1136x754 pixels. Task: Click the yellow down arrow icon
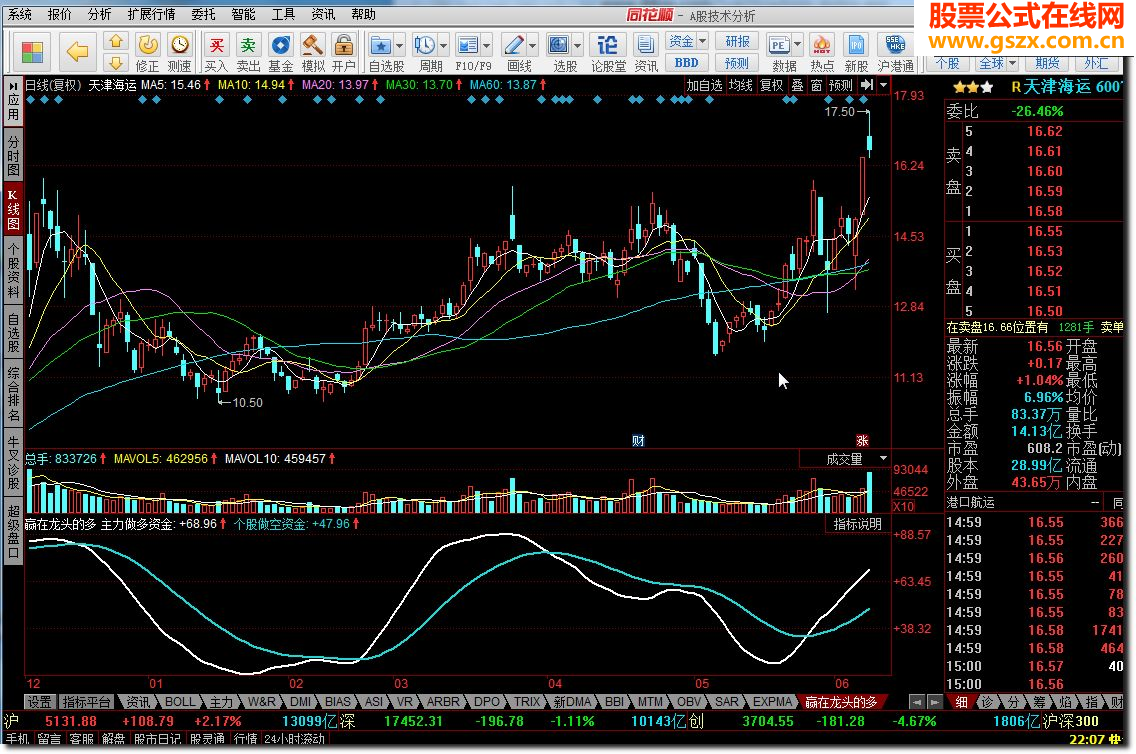(115, 63)
